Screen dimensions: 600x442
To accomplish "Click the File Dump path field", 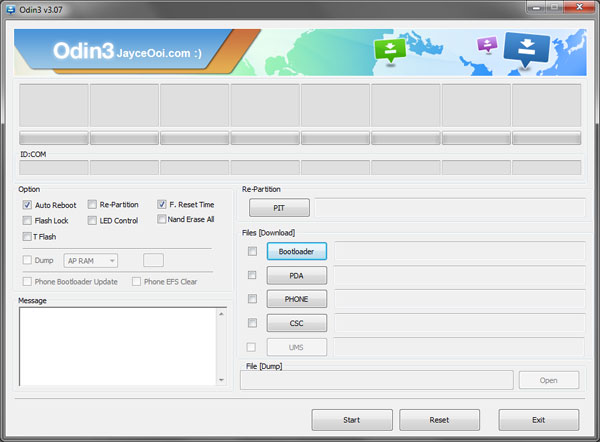I will pyautogui.click(x=377, y=380).
